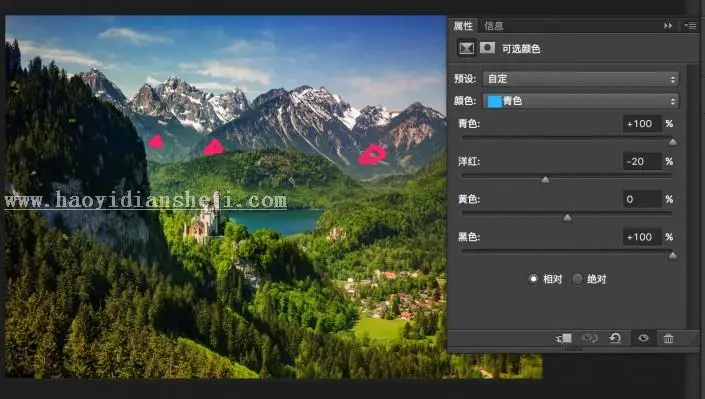Click the 黑色 slider handle
The image size is (705, 399).
(x=673, y=256)
